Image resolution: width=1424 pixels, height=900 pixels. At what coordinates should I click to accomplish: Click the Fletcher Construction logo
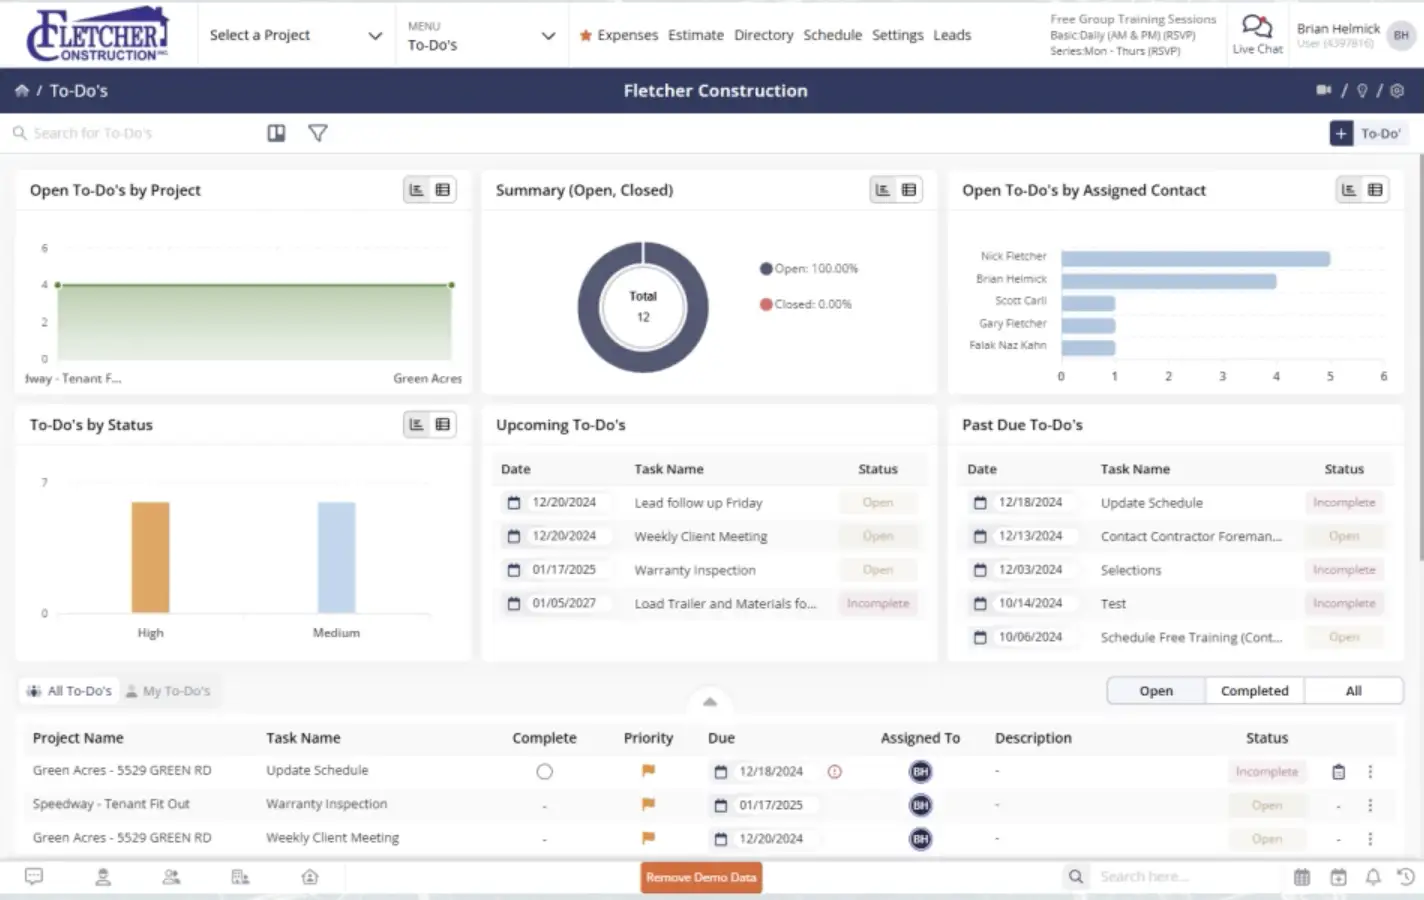(97, 34)
